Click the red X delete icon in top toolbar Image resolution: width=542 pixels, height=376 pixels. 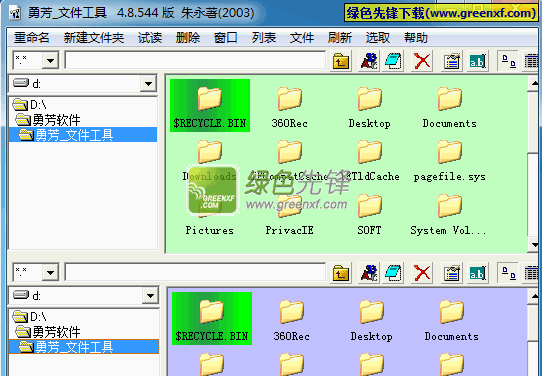coord(422,61)
